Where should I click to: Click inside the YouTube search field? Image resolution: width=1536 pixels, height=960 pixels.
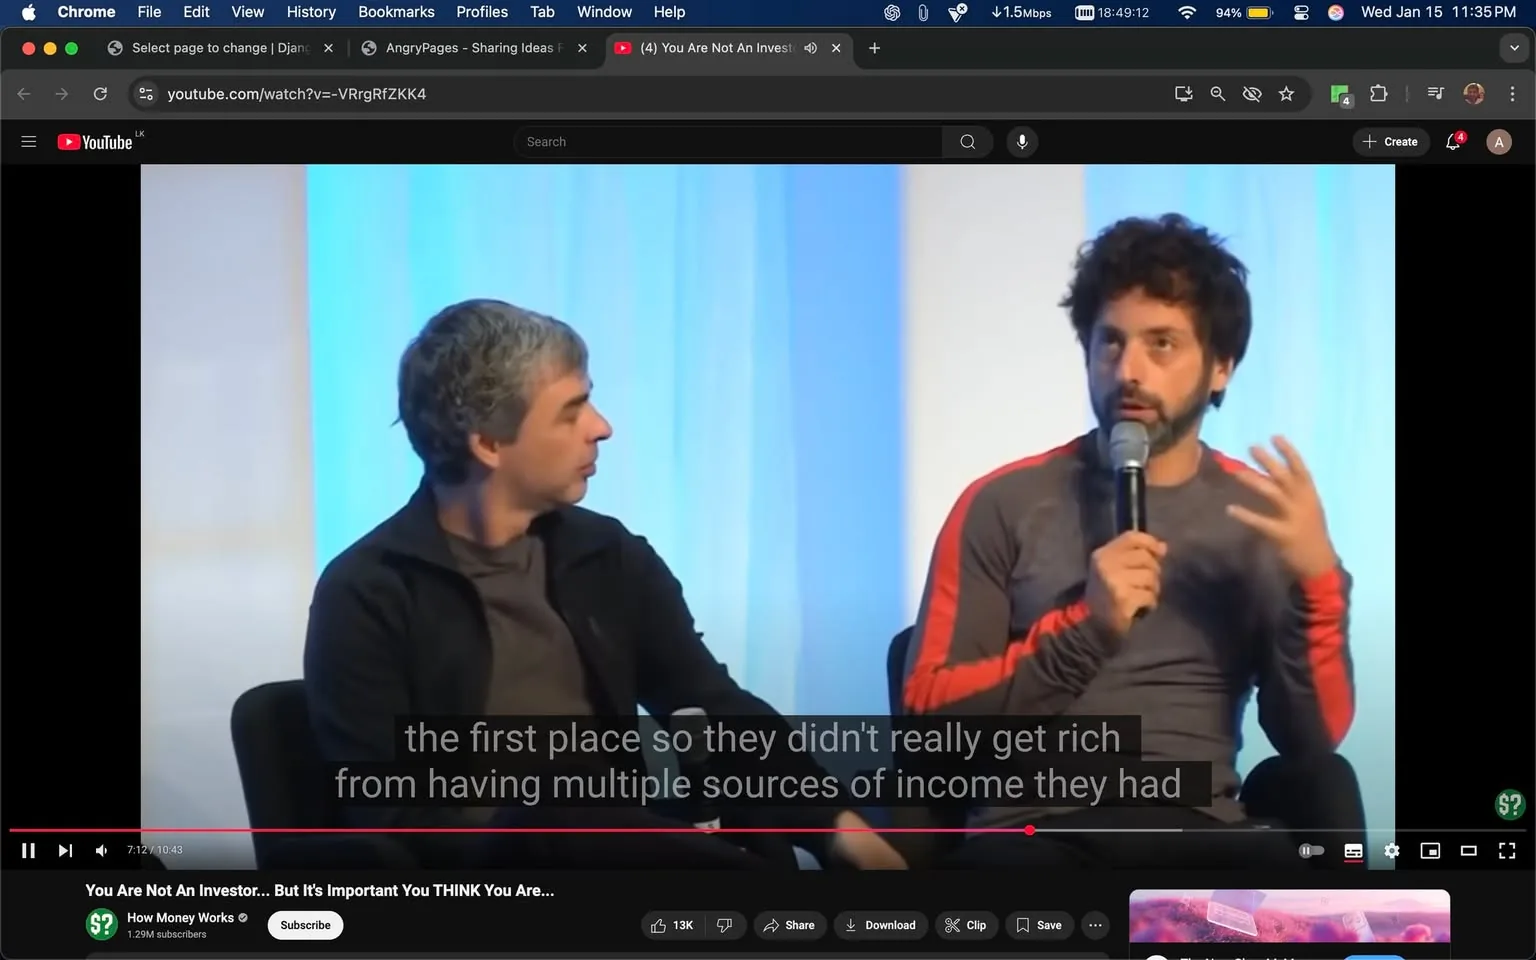[728, 141]
